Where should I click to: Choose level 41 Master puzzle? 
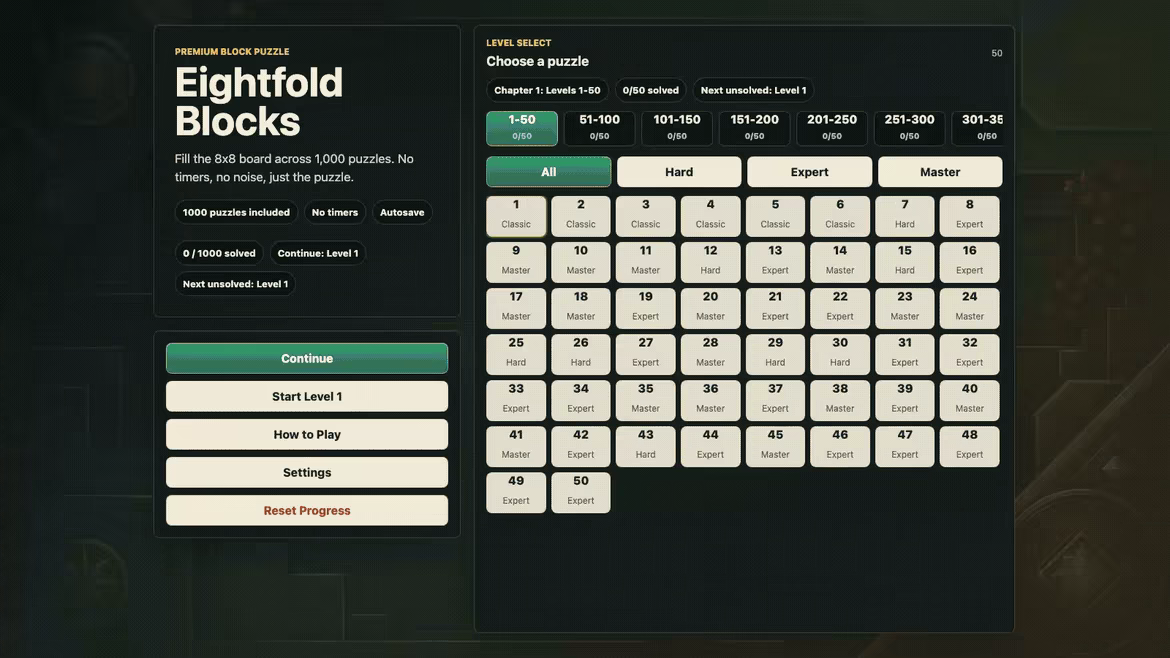pos(516,447)
